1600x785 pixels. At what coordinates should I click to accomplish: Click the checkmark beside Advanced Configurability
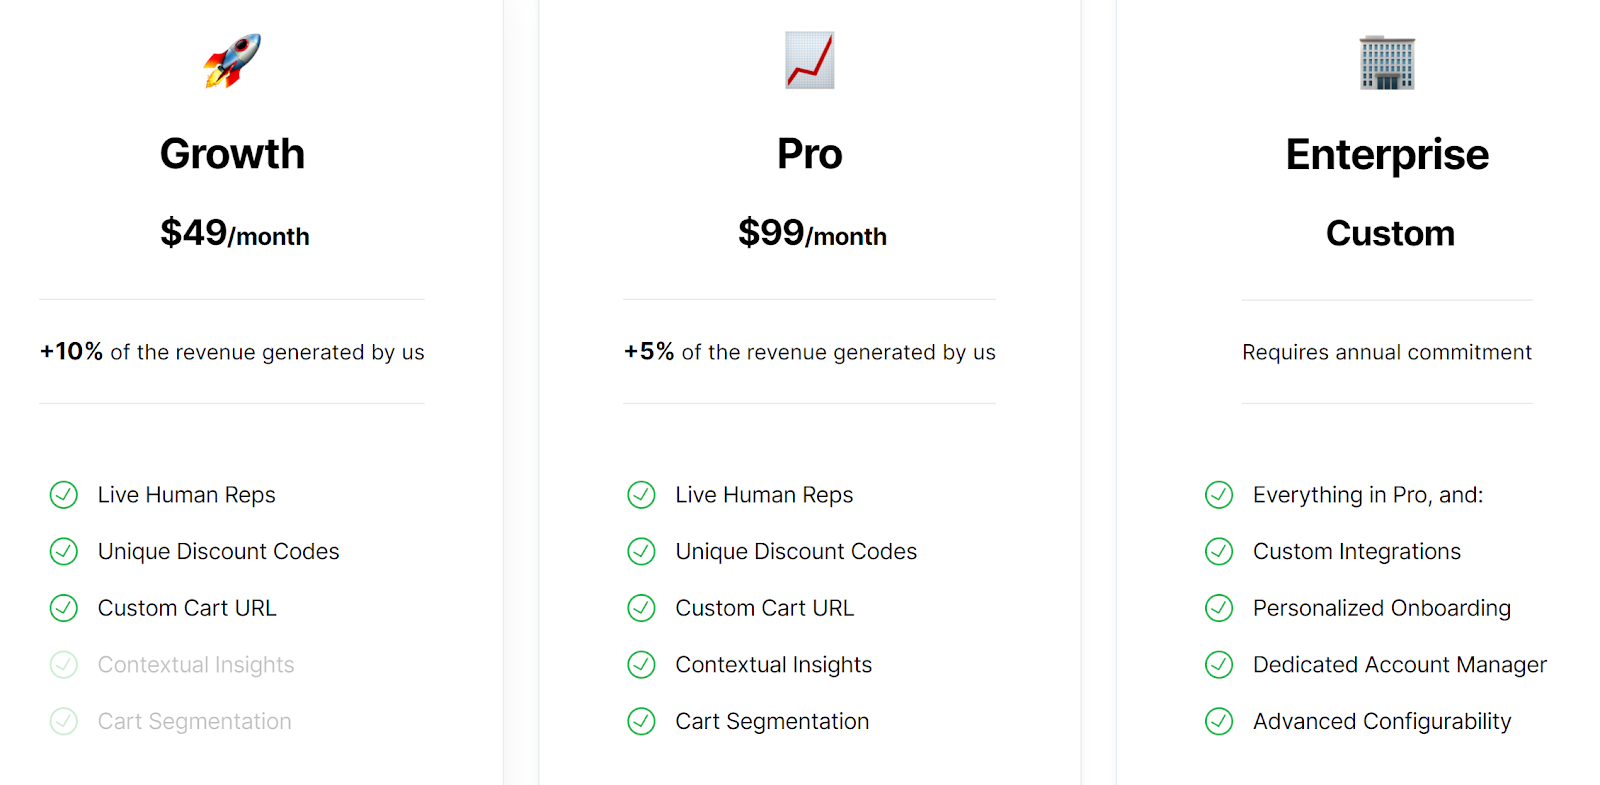(x=1219, y=721)
